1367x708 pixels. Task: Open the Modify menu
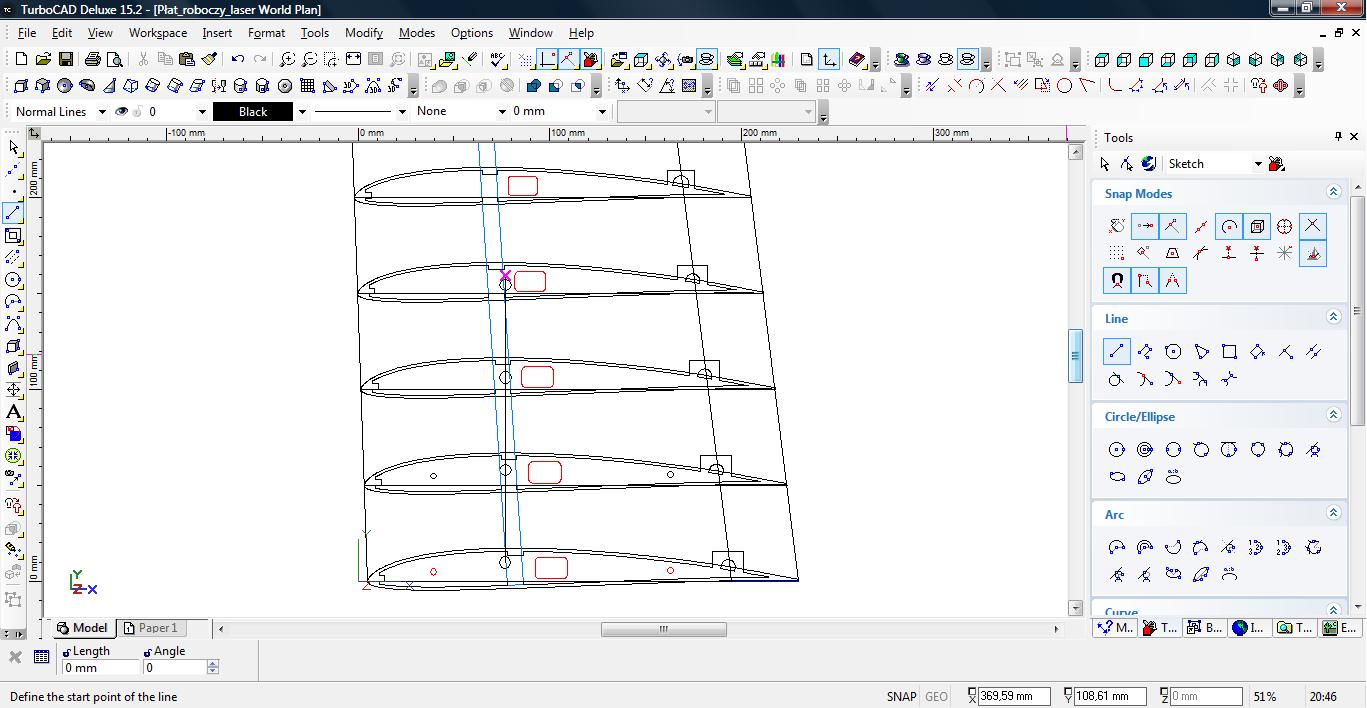(x=363, y=33)
